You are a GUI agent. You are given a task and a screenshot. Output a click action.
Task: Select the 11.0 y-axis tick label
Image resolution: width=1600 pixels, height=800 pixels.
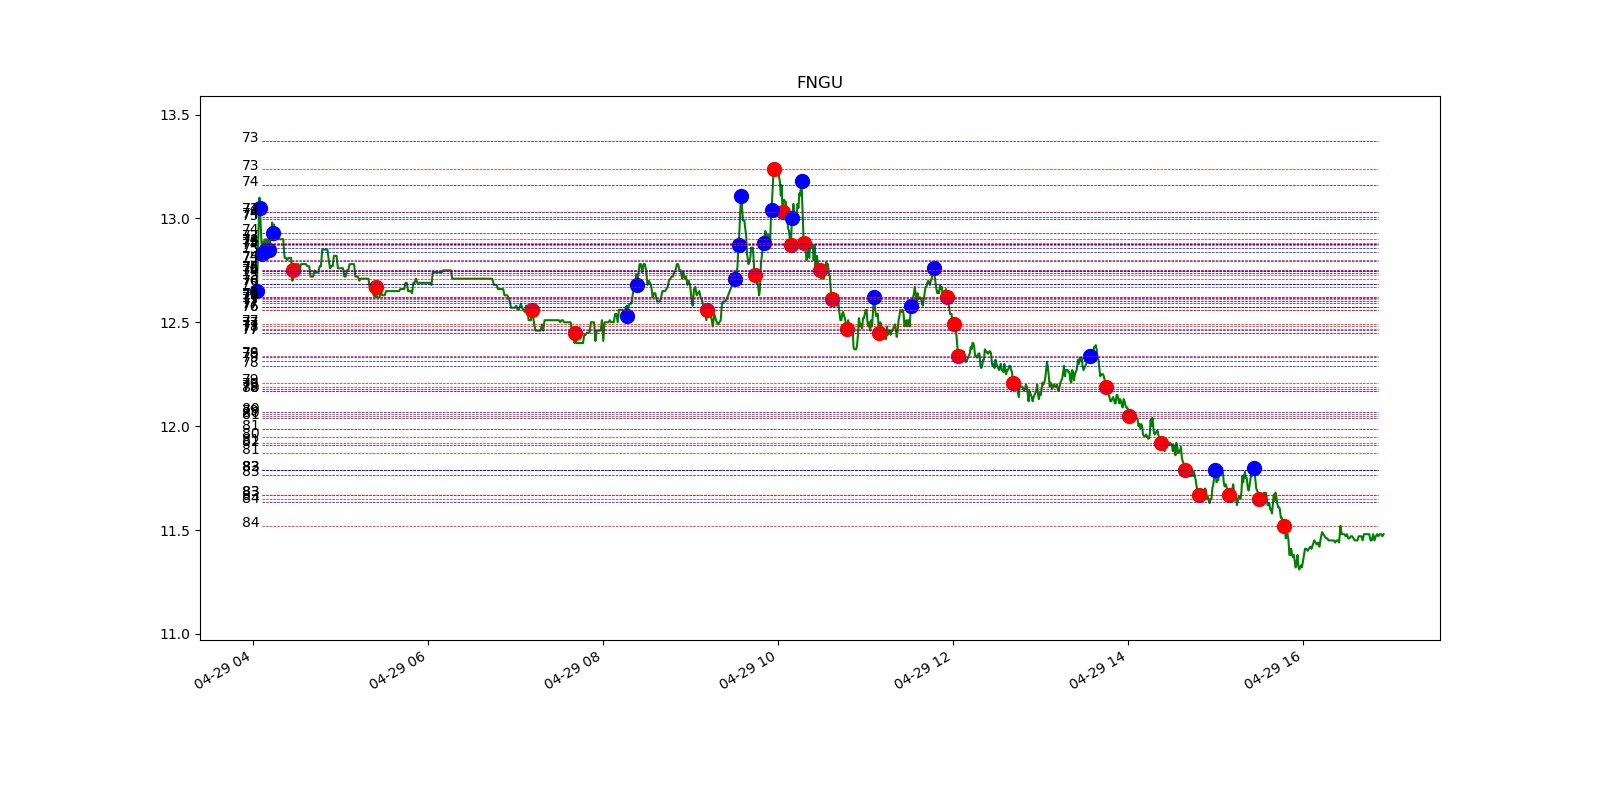[x=174, y=635]
